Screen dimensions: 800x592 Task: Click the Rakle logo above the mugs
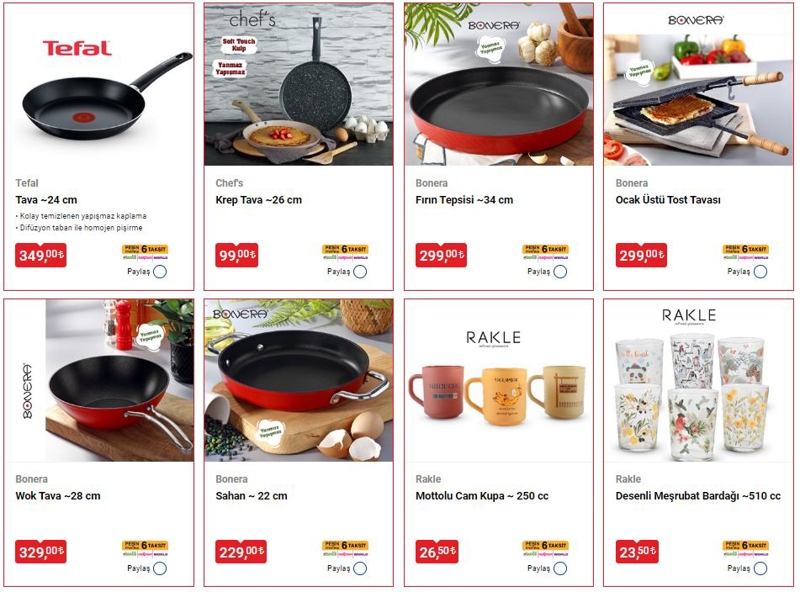493,338
